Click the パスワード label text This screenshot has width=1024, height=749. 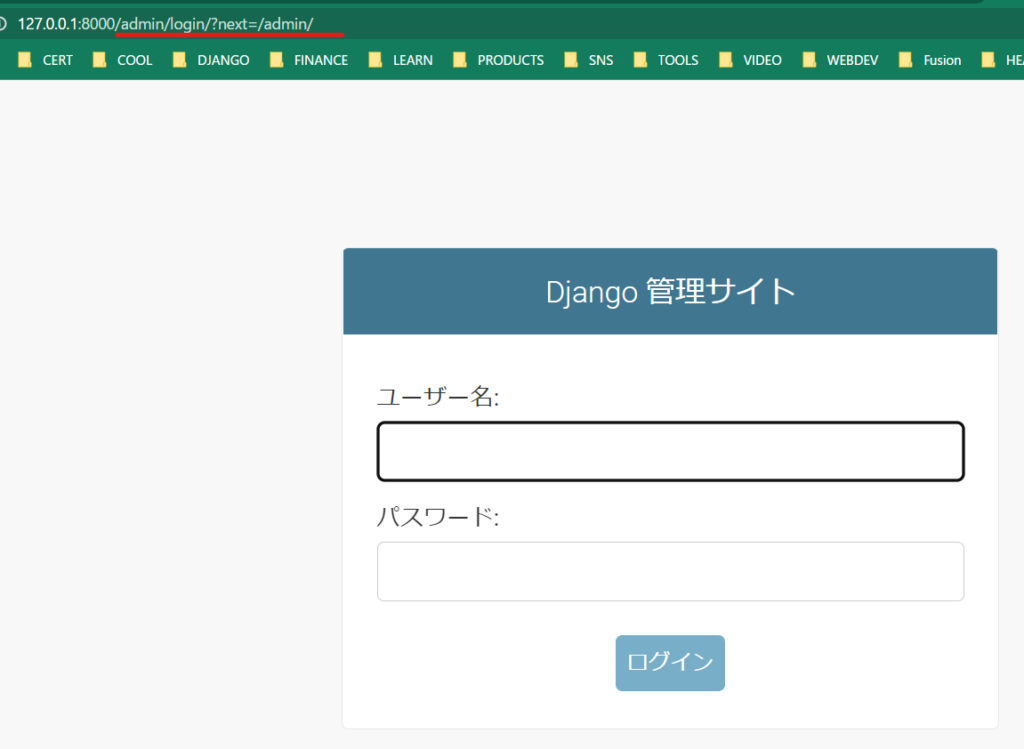438,517
